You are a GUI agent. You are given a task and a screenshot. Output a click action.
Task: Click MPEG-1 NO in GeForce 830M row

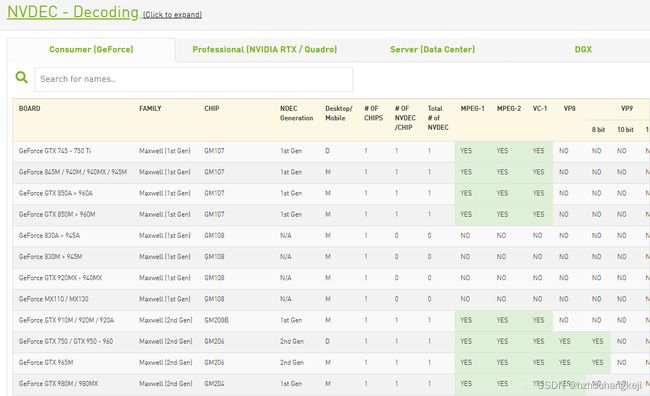pyautogui.click(x=466, y=257)
